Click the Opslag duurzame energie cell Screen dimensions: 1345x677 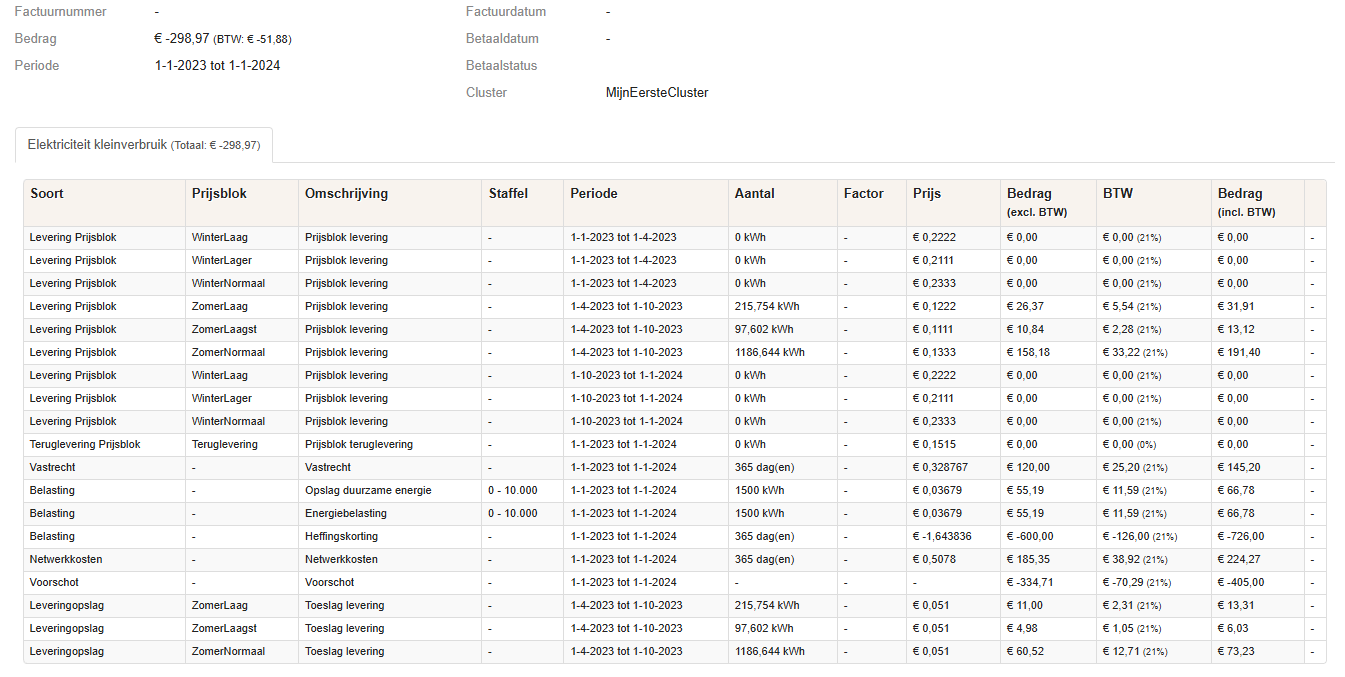click(x=368, y=491)
